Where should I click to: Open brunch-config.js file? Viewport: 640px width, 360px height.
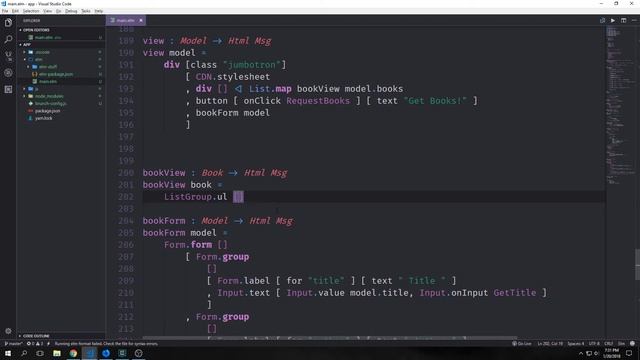(61, 104)
